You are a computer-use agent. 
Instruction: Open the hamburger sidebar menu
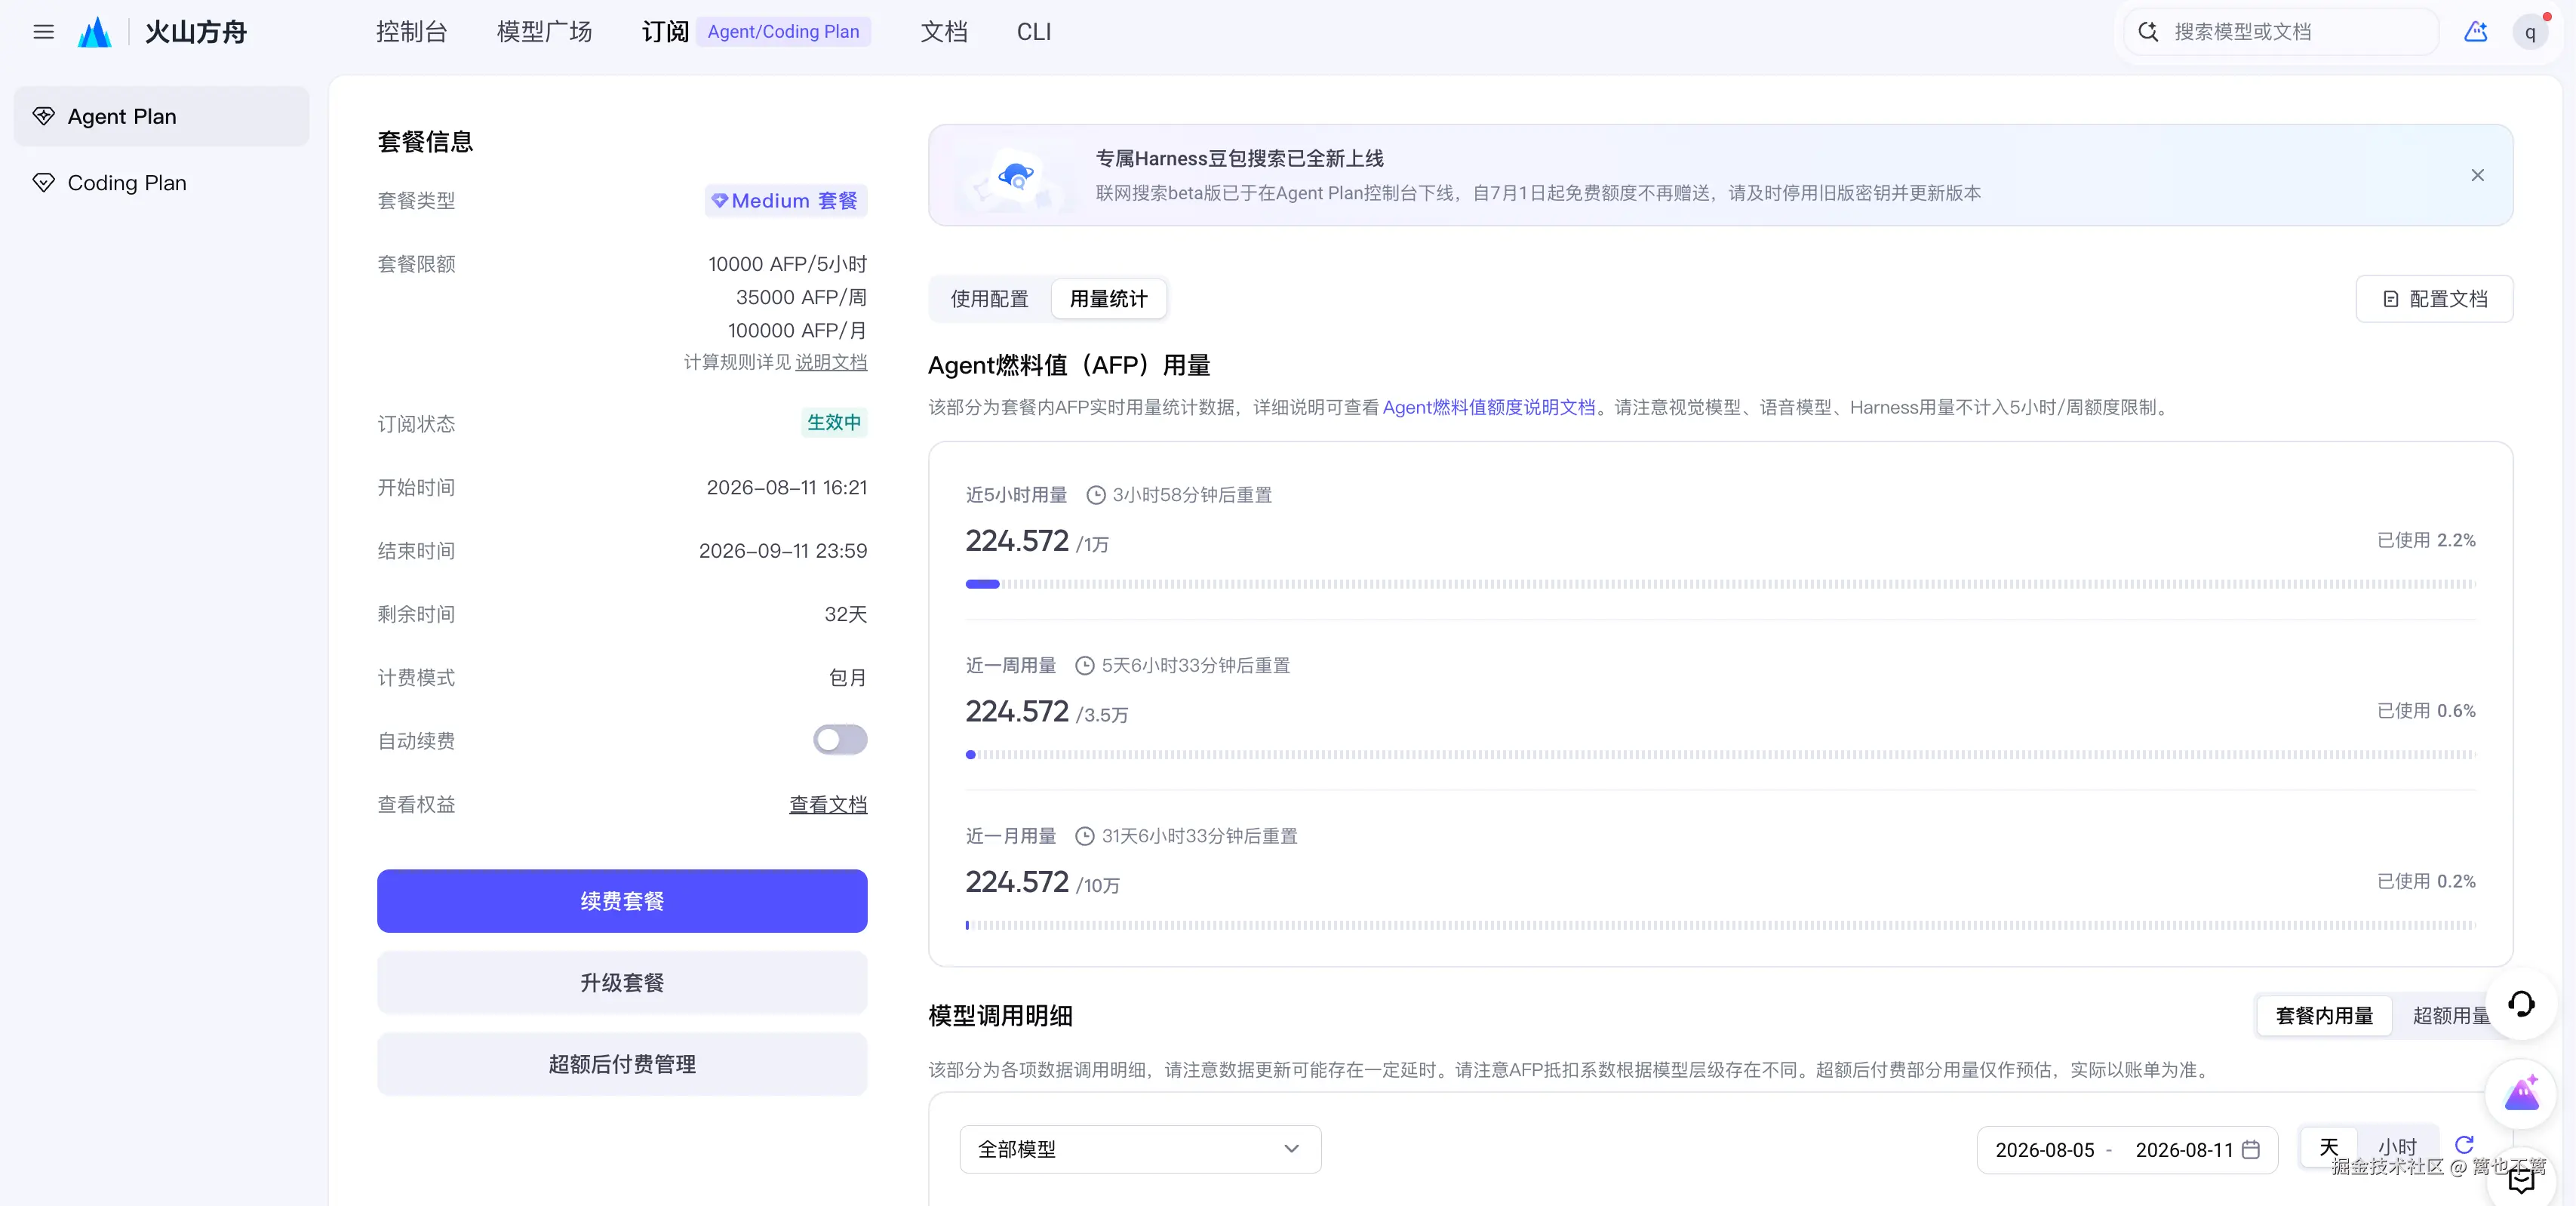click(43, 32)
